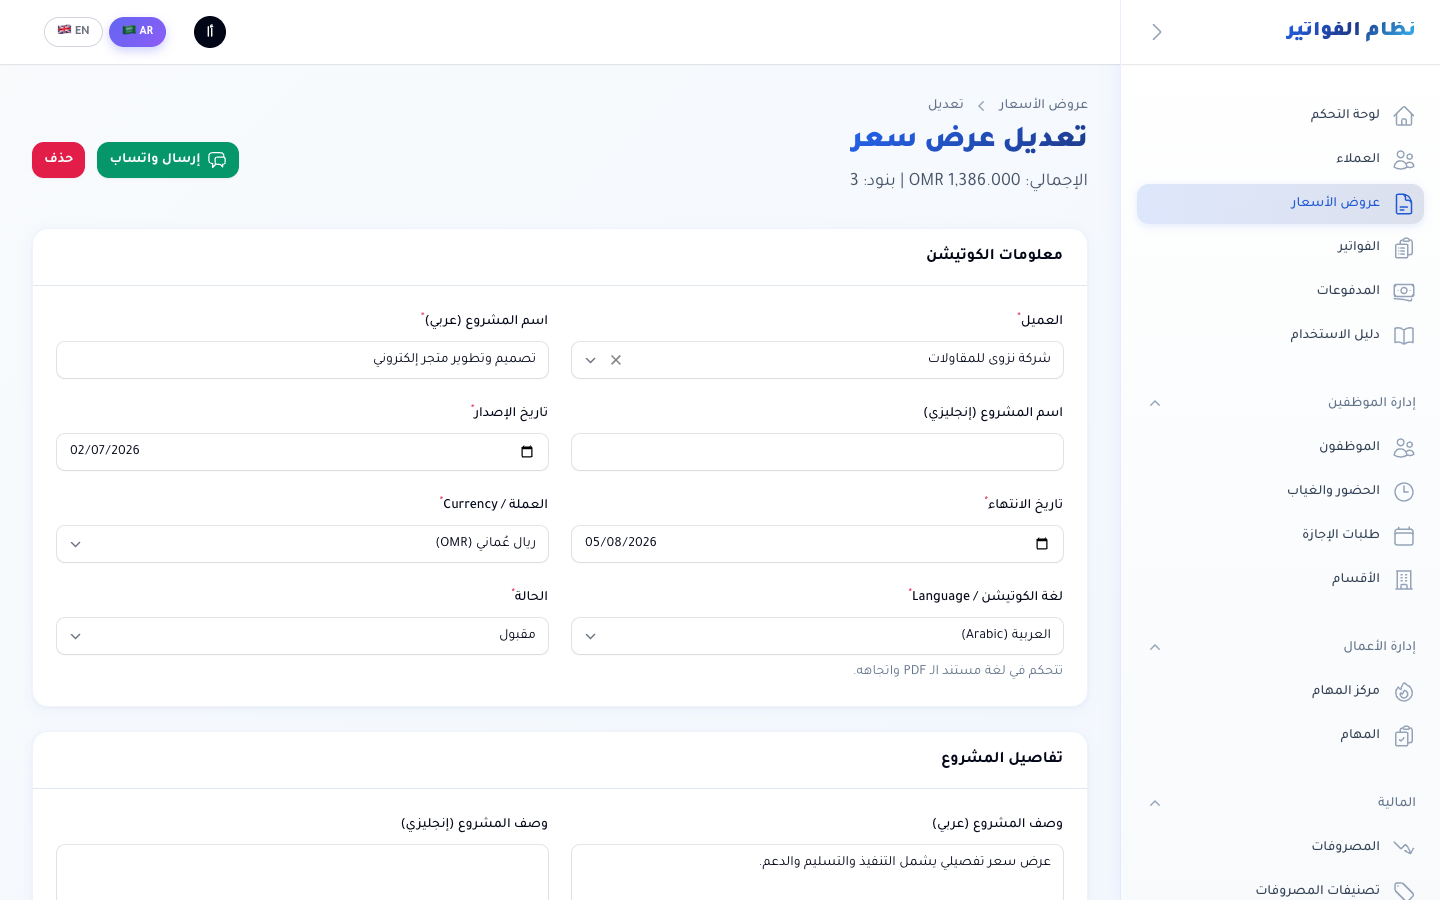1440x900 pixels.
Task: Clear selected client with the X icon
Action: [616, 360]
